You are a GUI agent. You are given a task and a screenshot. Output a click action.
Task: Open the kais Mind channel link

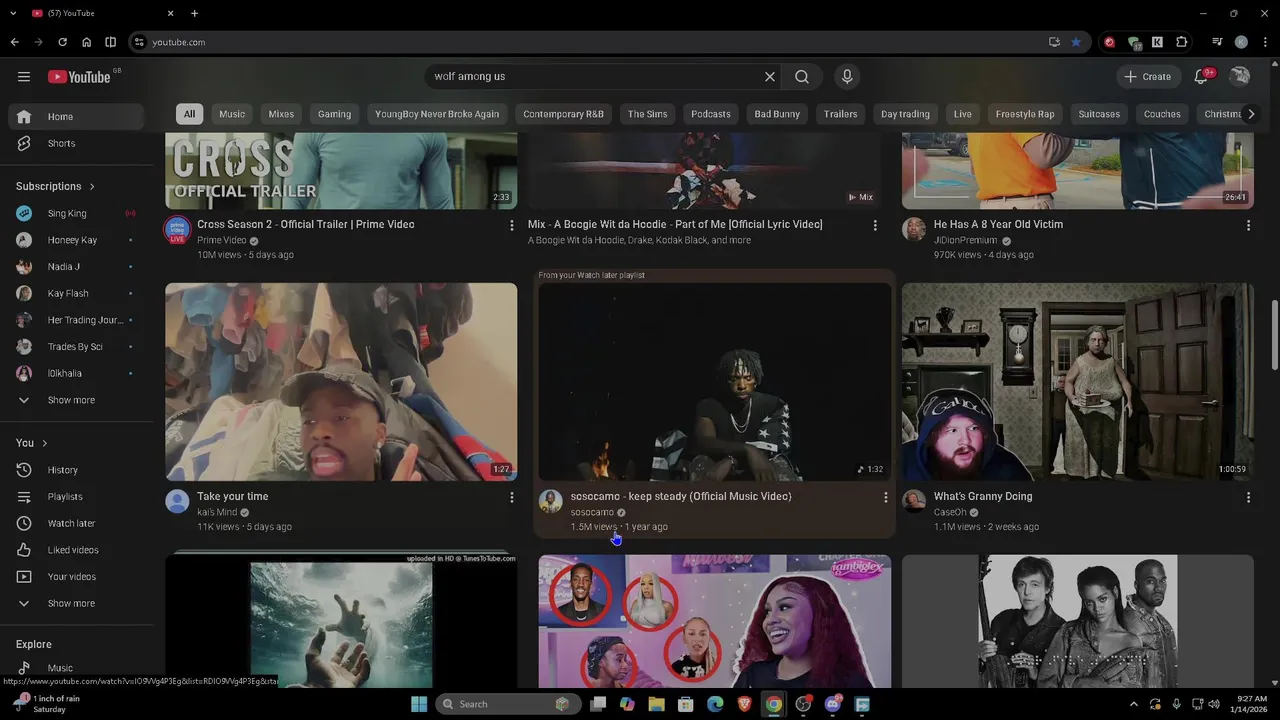(x=217, y=512)
